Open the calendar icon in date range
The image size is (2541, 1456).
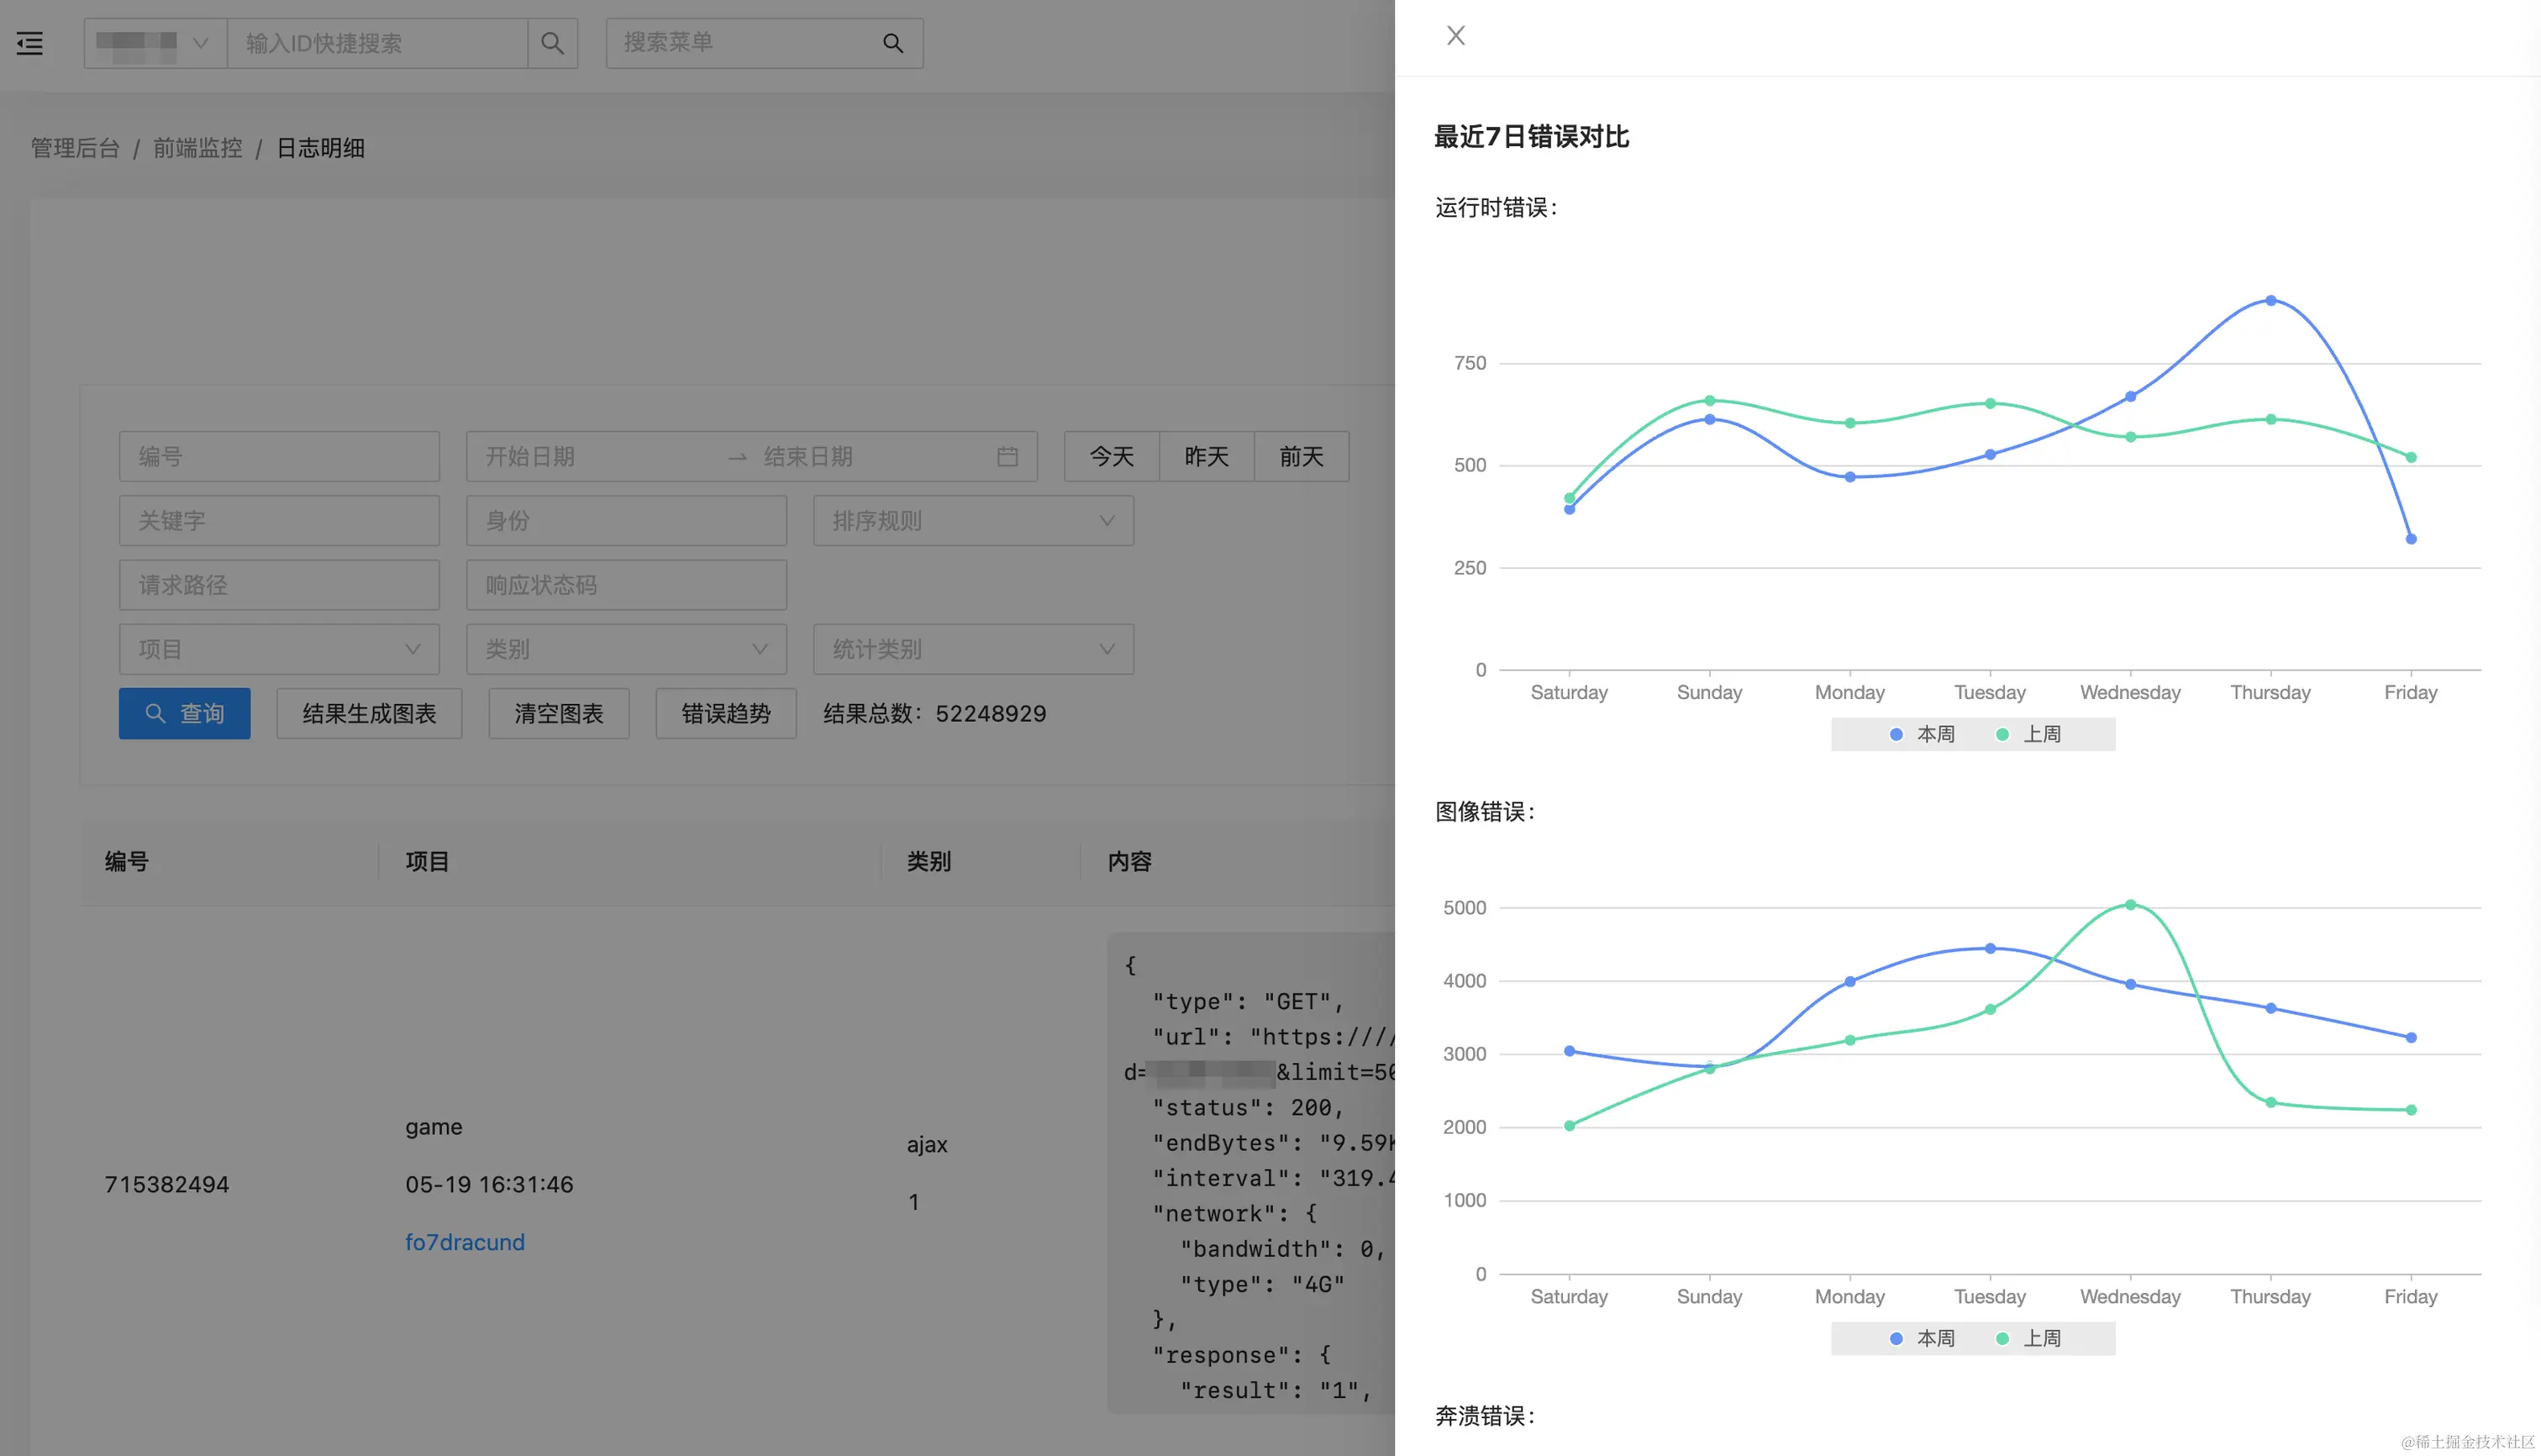pyautogui.click(x=1007, y=457)
